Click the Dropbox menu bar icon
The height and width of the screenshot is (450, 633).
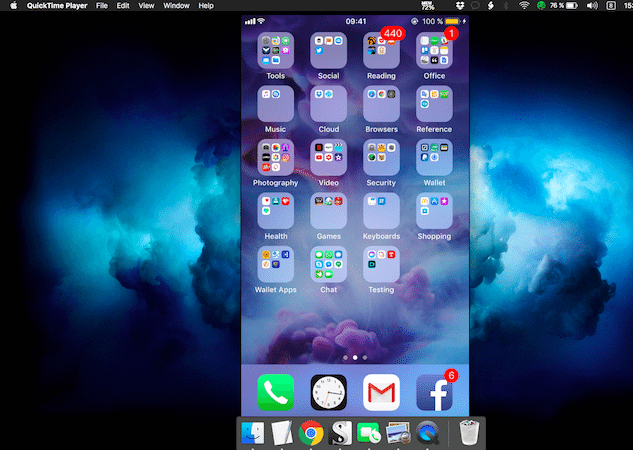tap(460, 6)
